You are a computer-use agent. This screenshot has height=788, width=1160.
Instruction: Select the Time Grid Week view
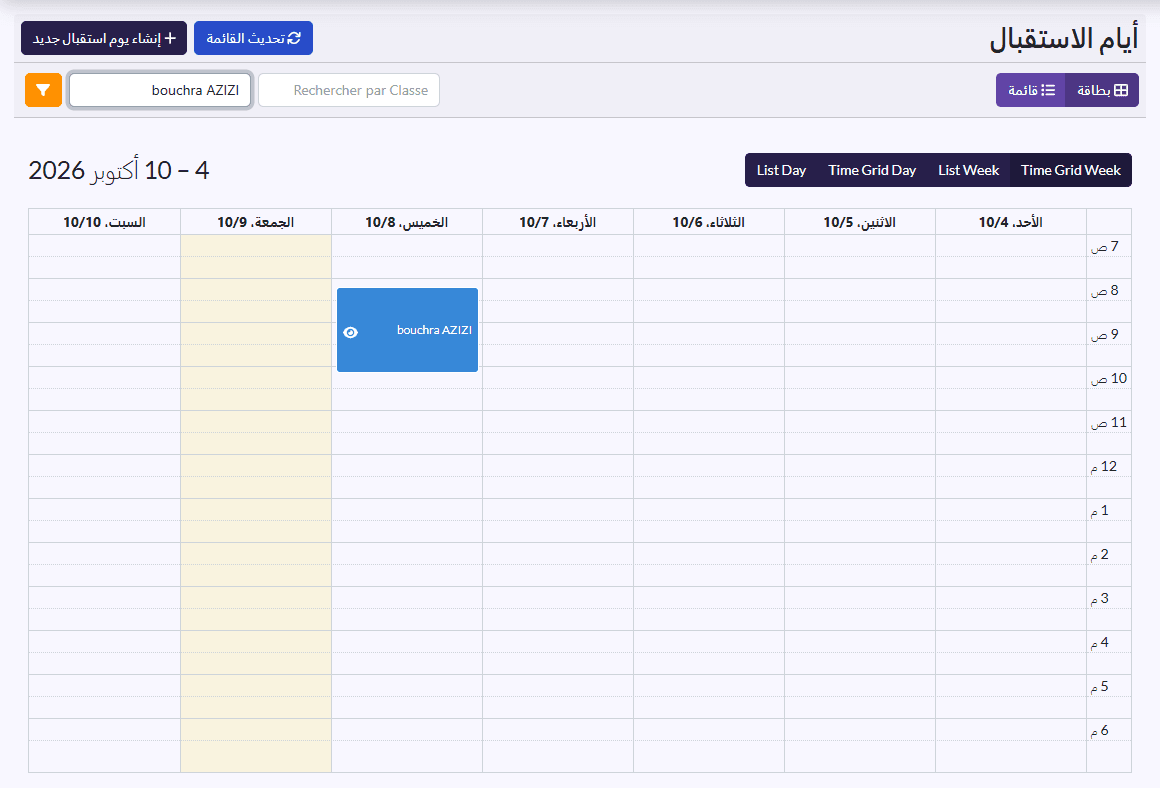(1070, 170)
